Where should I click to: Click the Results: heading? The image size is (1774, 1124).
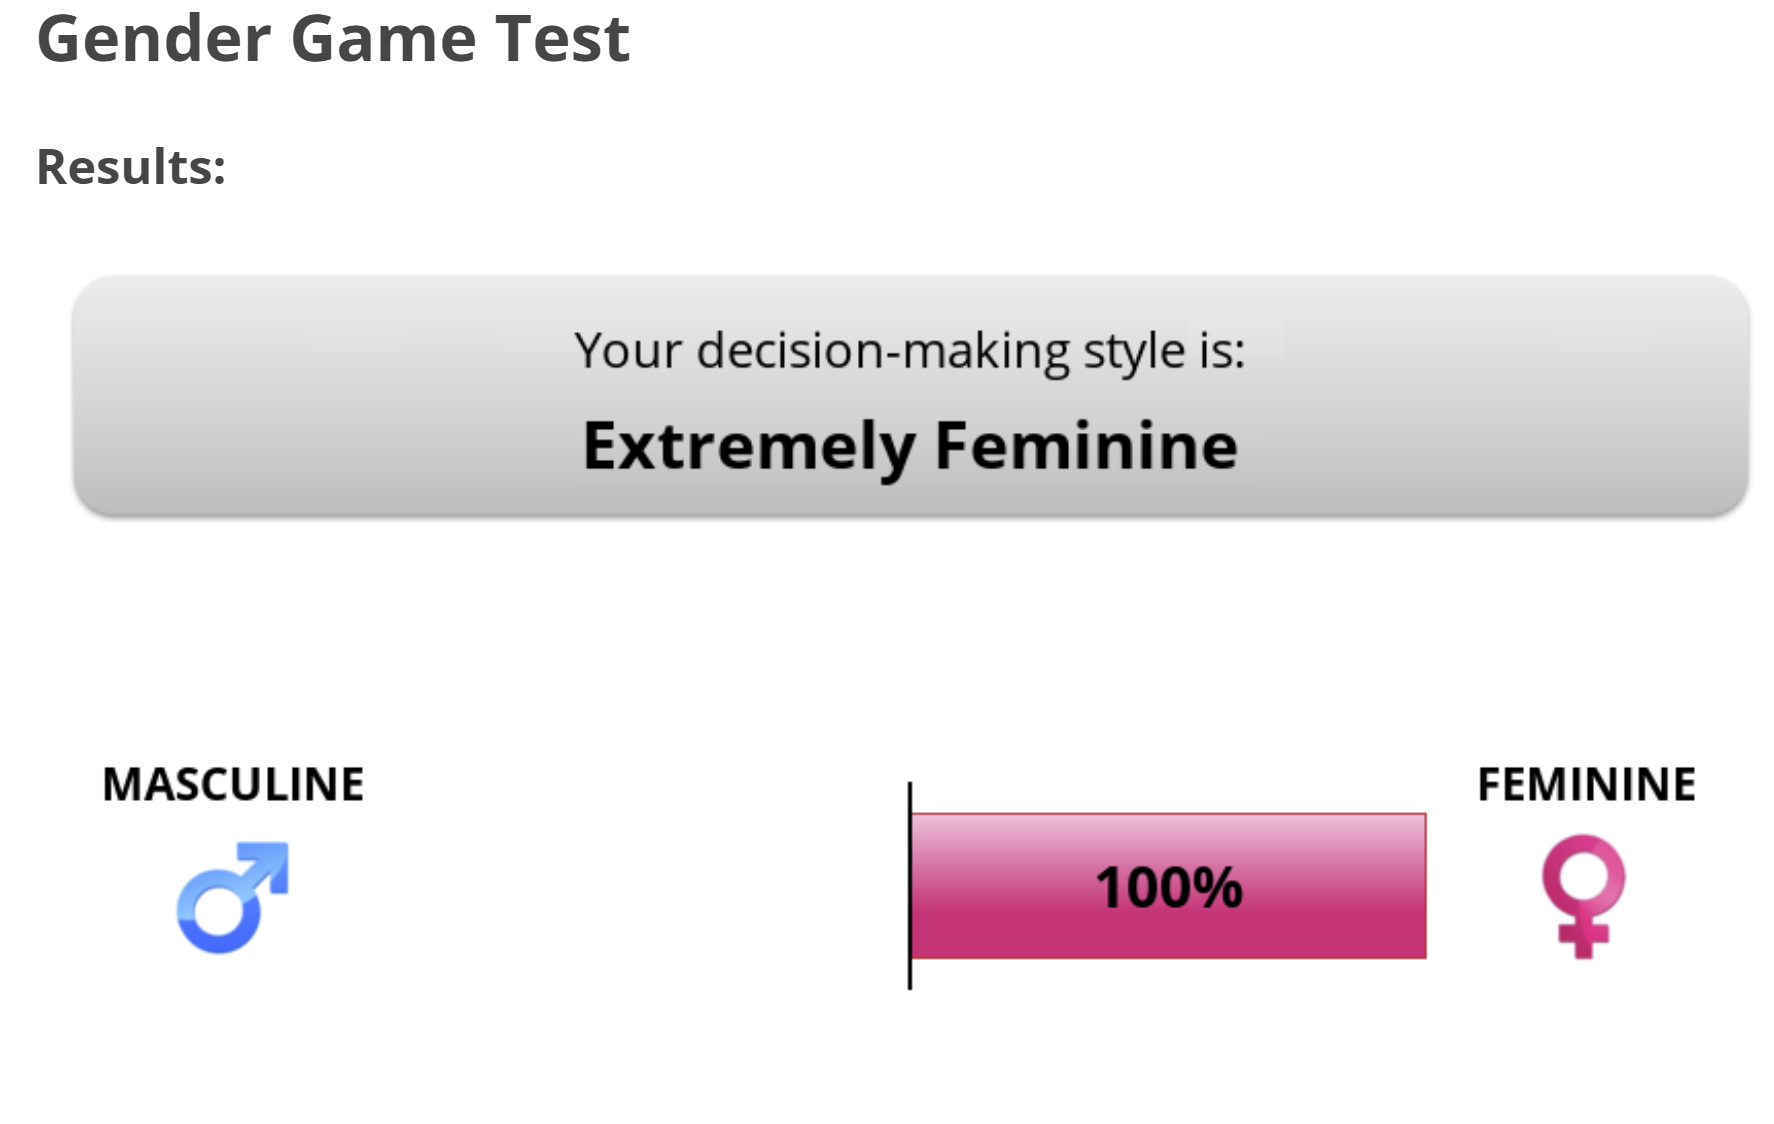(131, 166)
